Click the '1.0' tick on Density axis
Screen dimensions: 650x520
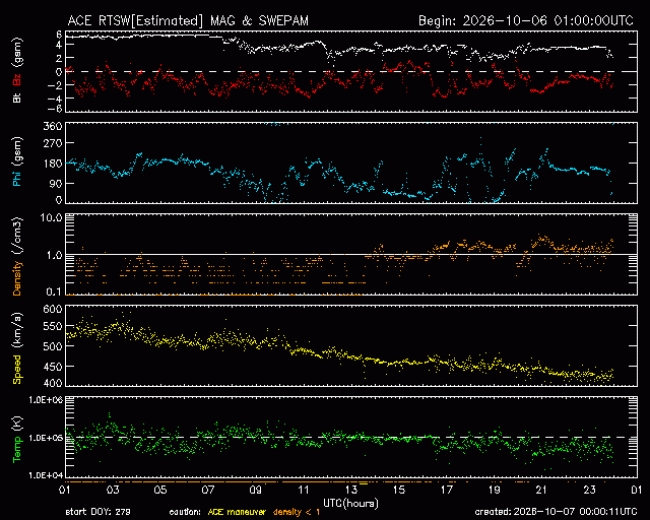point(54,255)
